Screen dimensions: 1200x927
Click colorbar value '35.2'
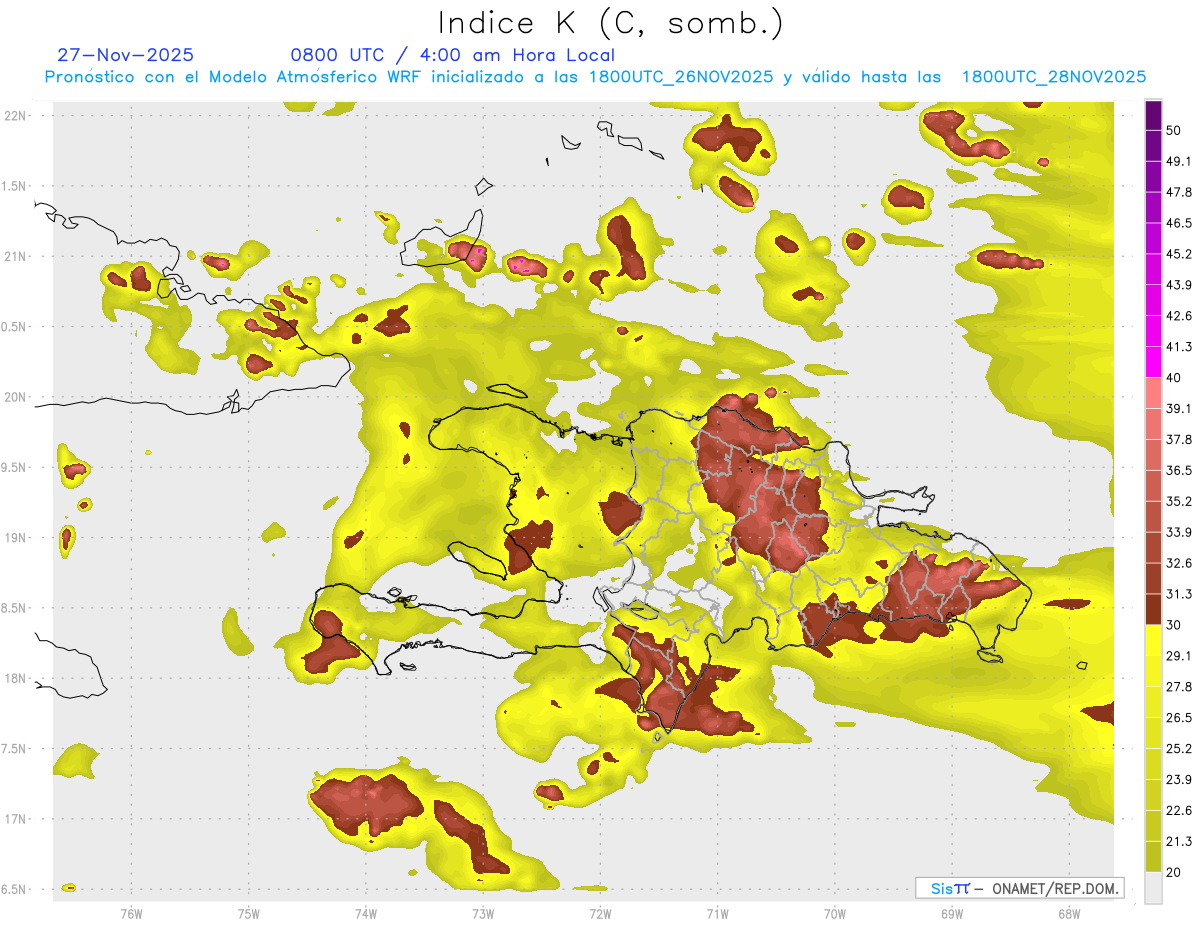click(x=1179, y=501)
